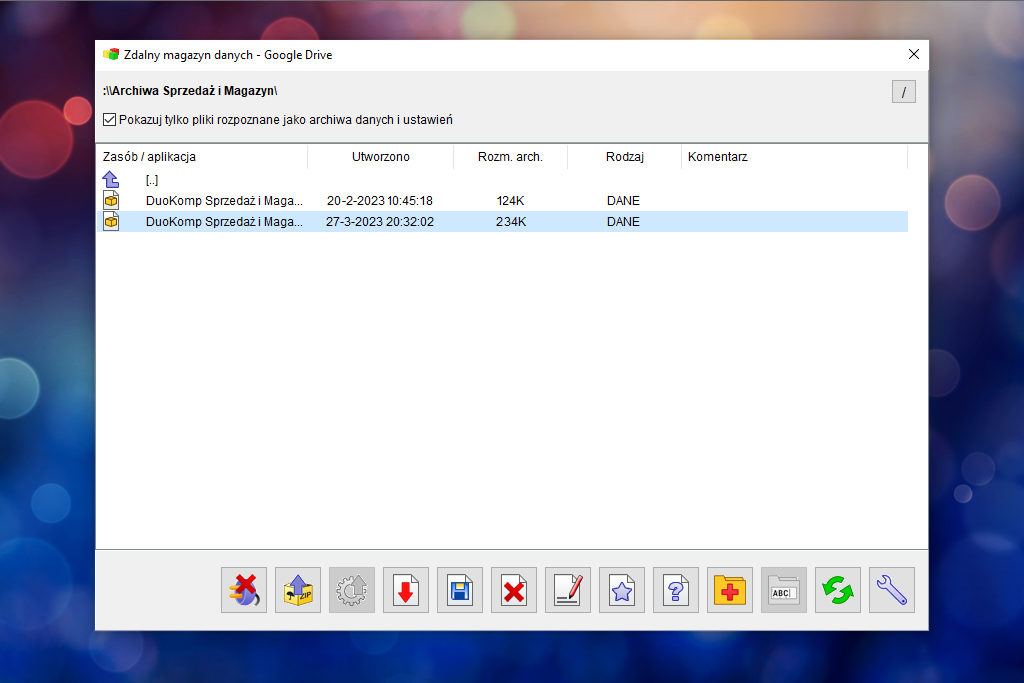Click the upload ZIP archive box icon

pyautogui.click(x=298, y=590)
